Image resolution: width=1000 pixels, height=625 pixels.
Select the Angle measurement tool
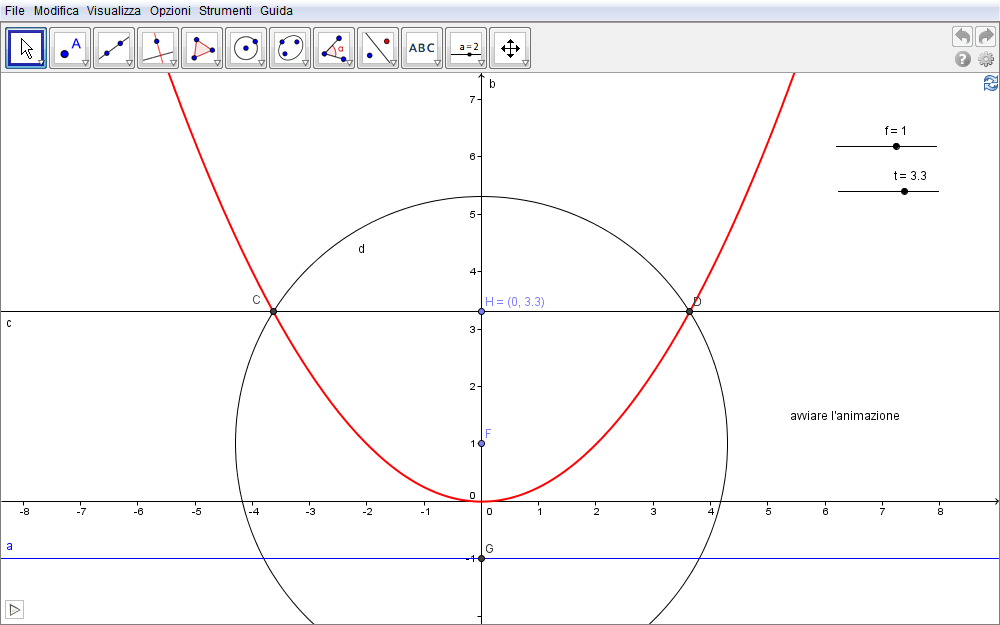333,47
